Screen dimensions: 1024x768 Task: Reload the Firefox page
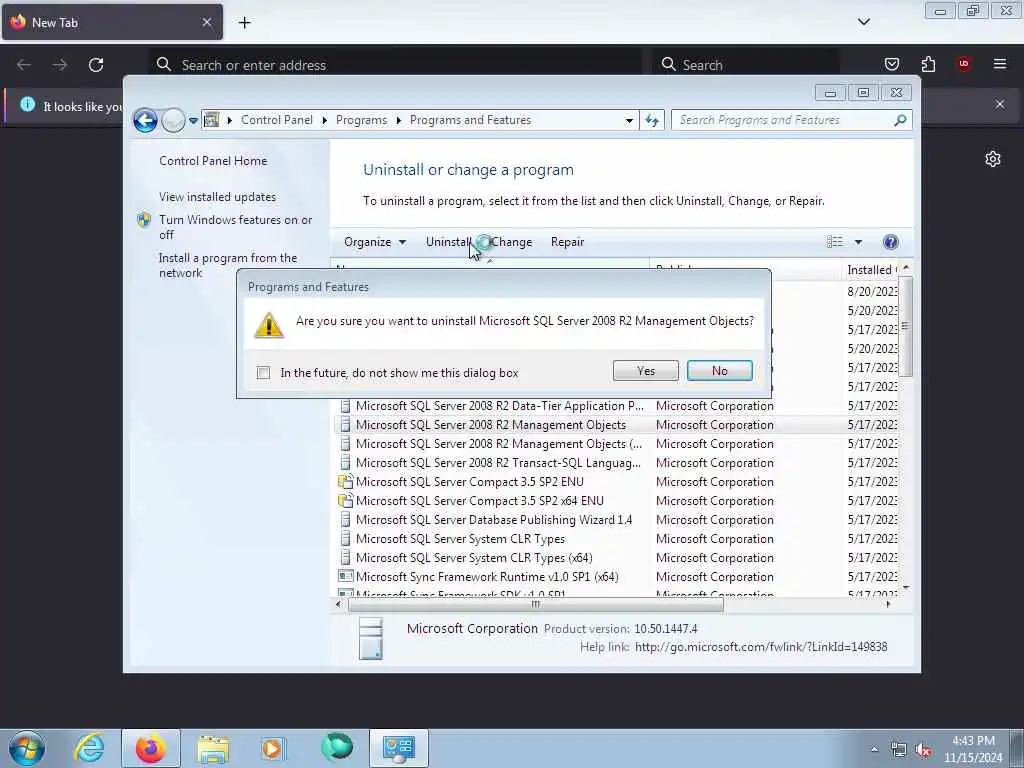pyautogui.click(x=96, y=65)
